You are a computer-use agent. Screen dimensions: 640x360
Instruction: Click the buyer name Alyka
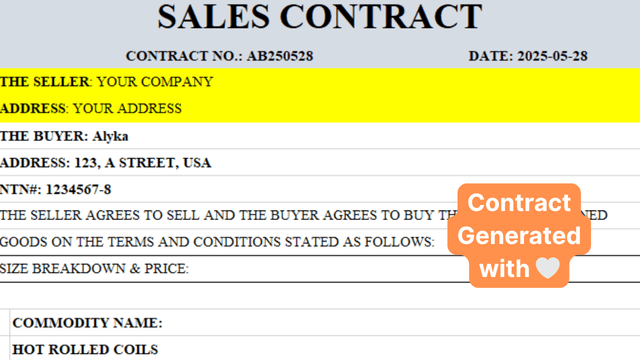pyautogui.click(x=110, y=136)
